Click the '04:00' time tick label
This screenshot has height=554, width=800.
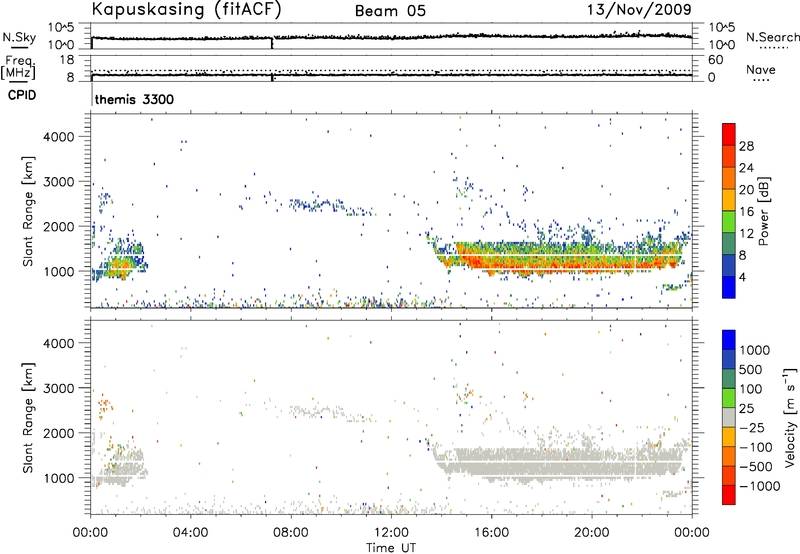pos(190,533)
